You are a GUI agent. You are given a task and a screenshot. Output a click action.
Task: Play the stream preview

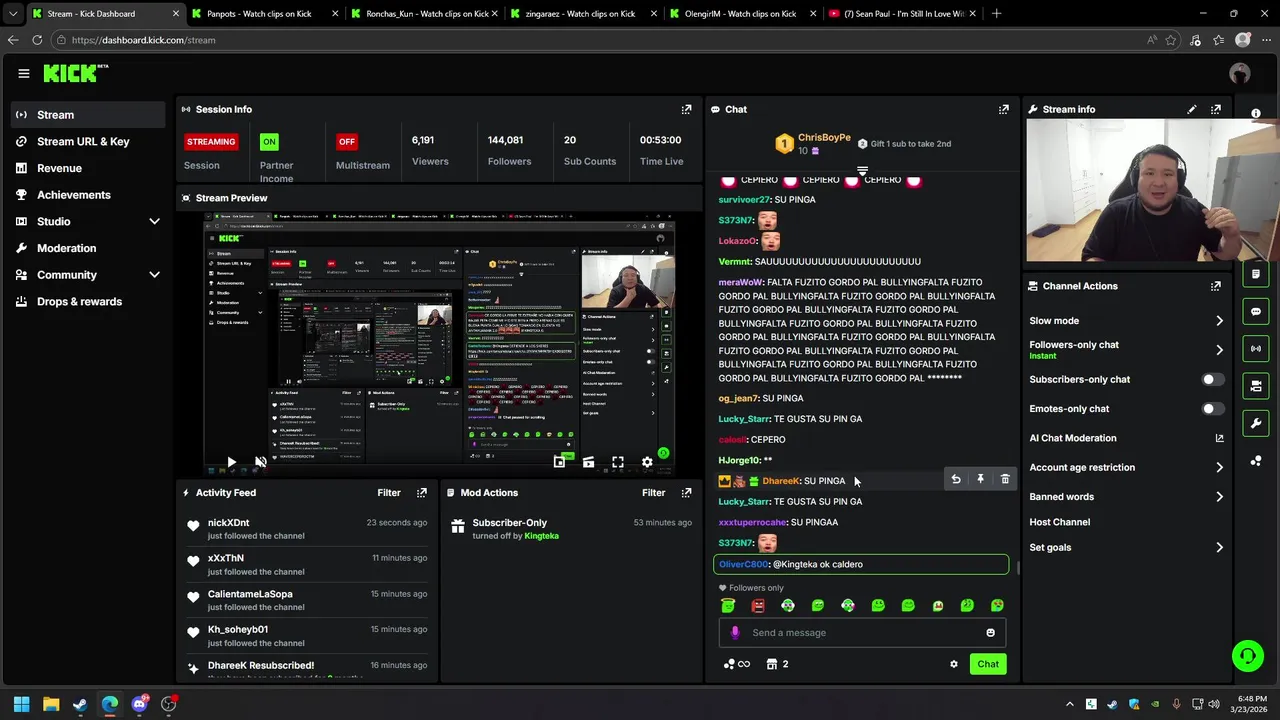click(x=231, y=462)
